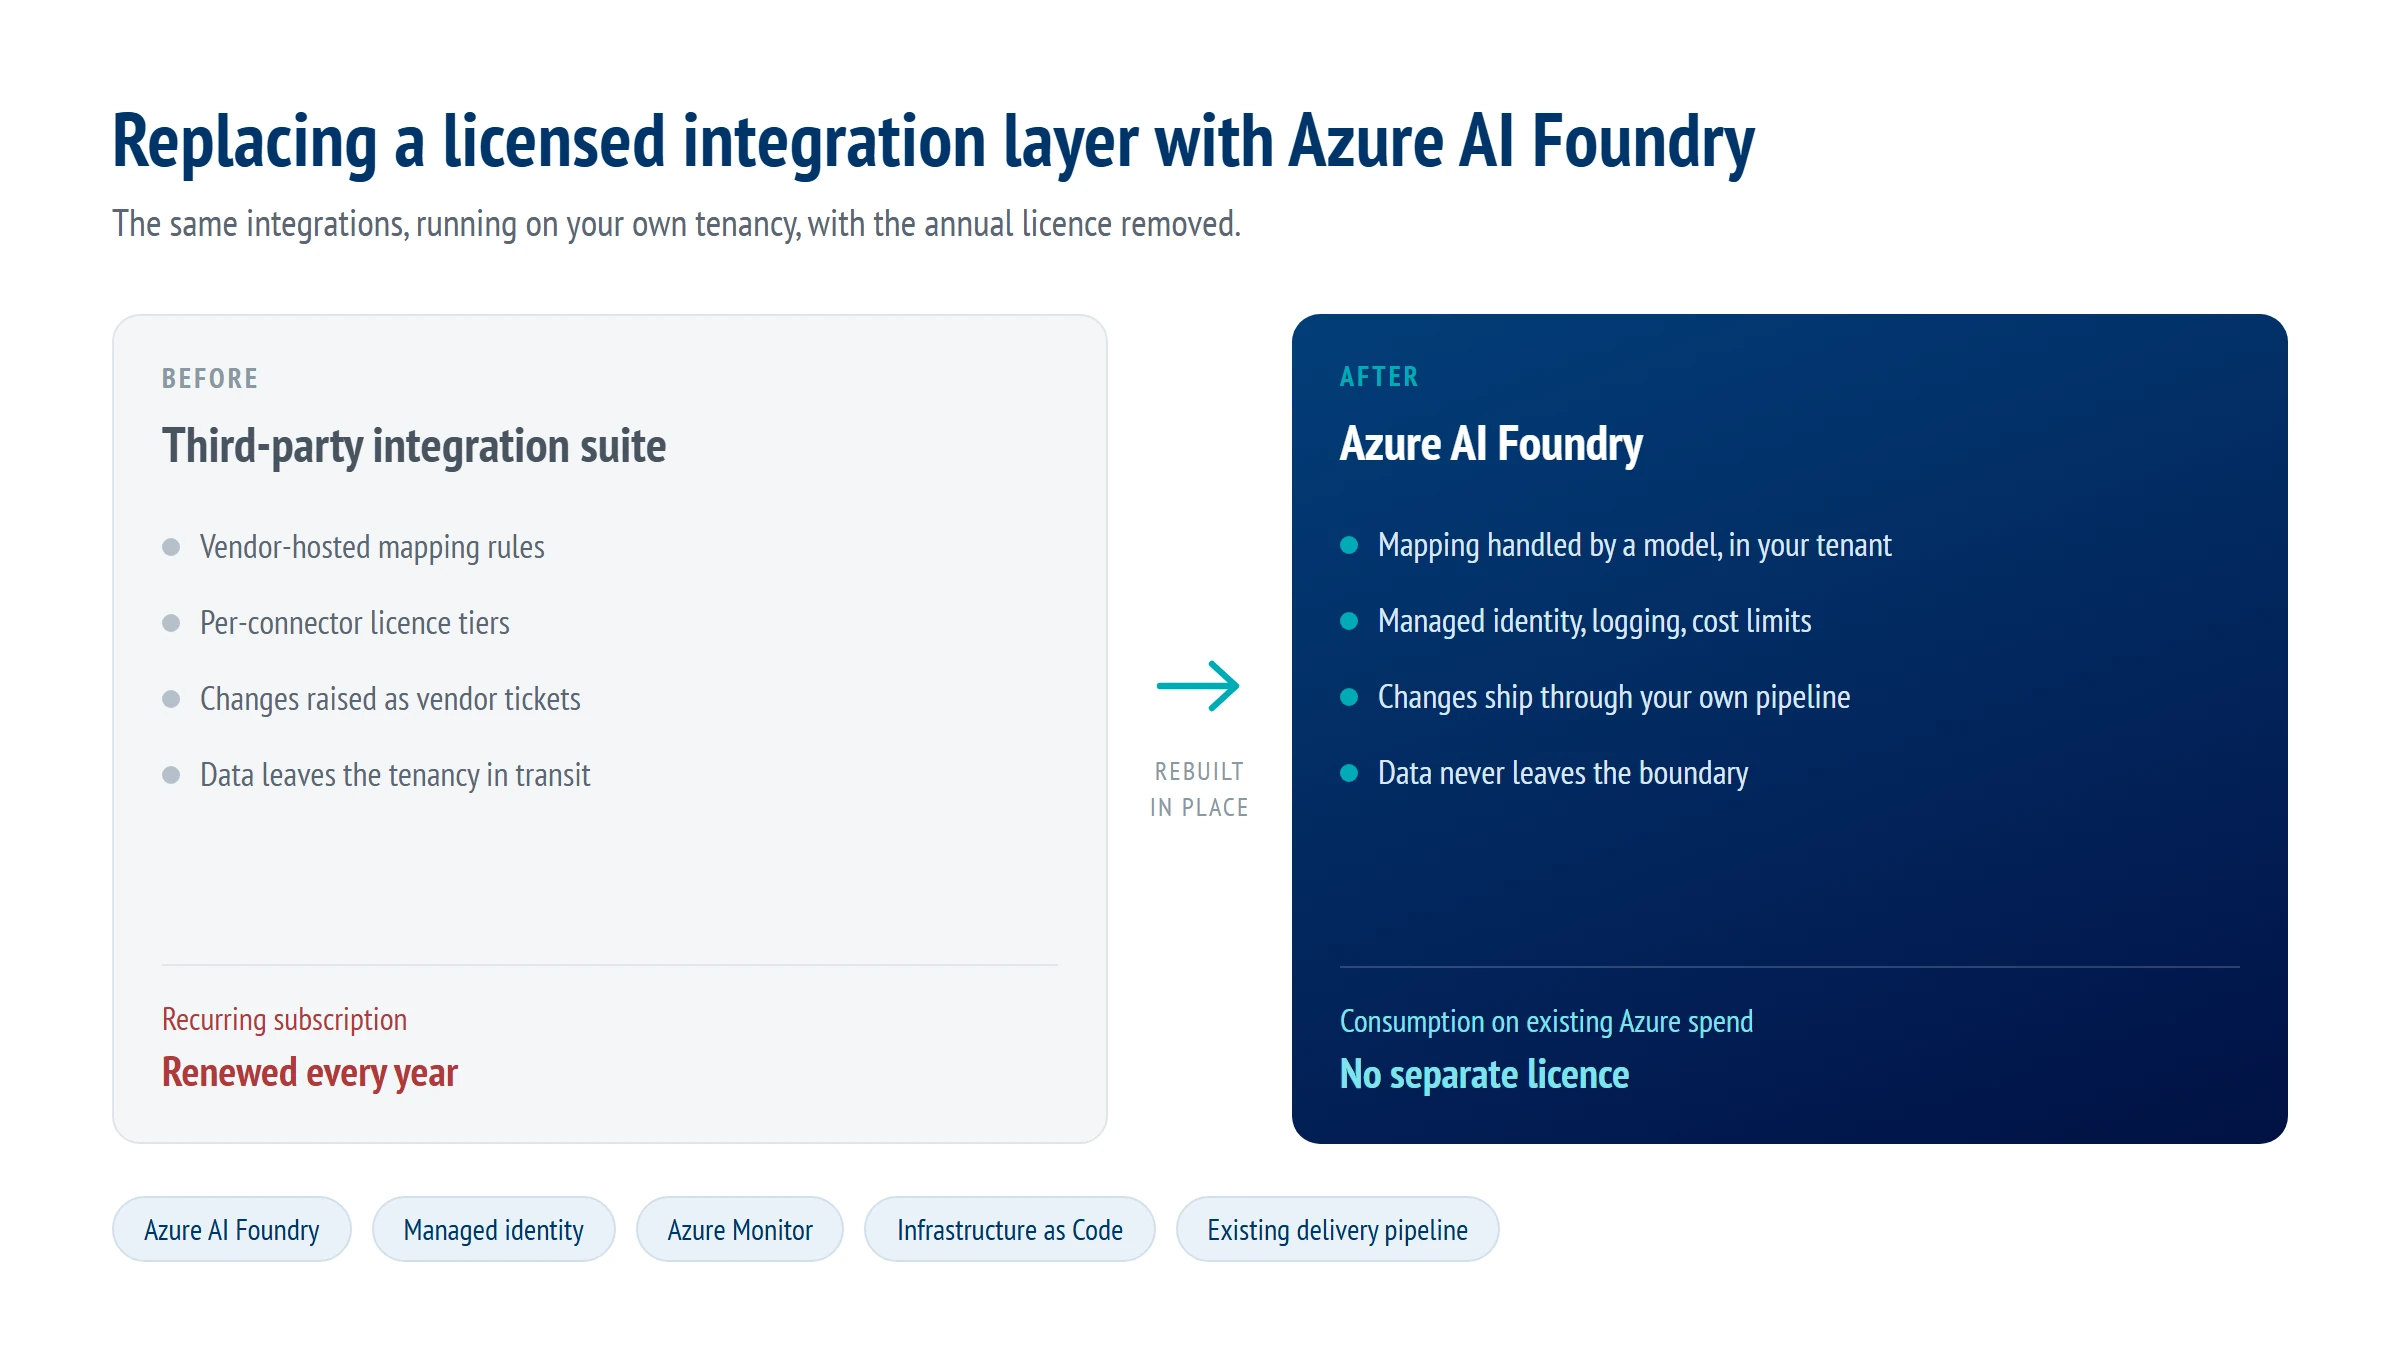Select the 'No separate licence' text
The width and height of the screenshot is (2400, 1350).
coord(1484,1075)
